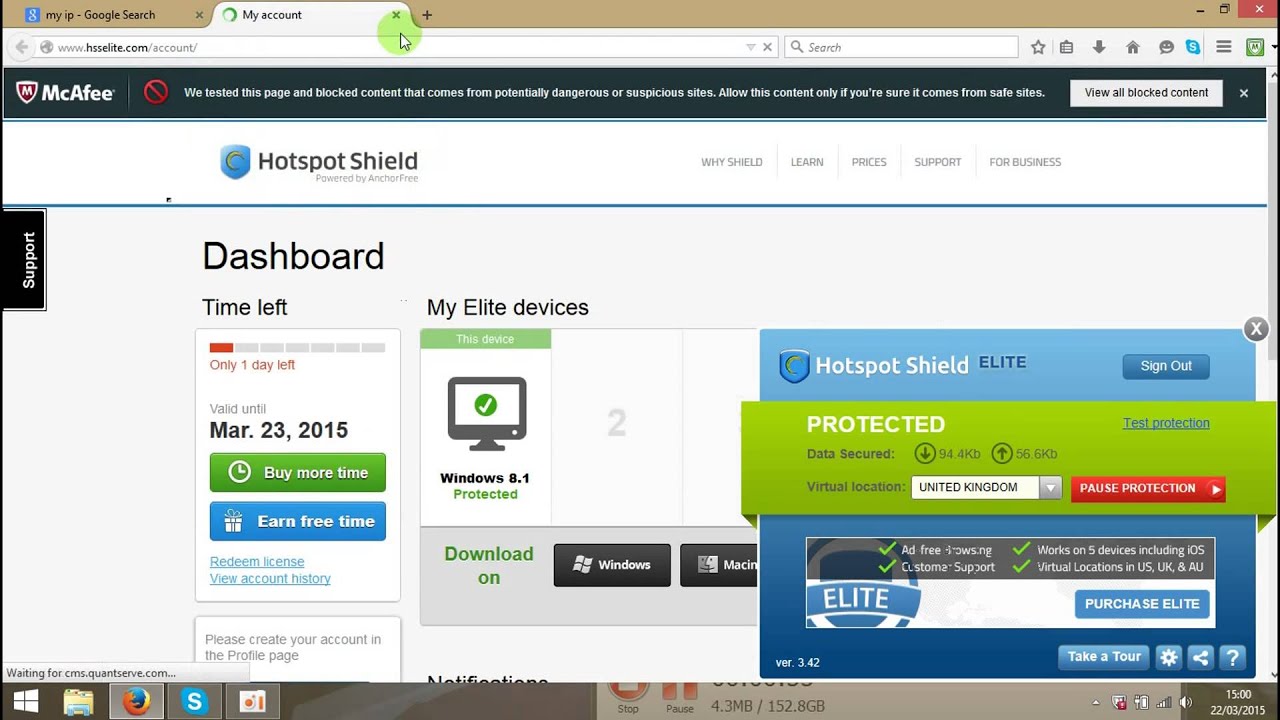Stop loading page with address bar X

pyautogui.click(x=767, y=47)
